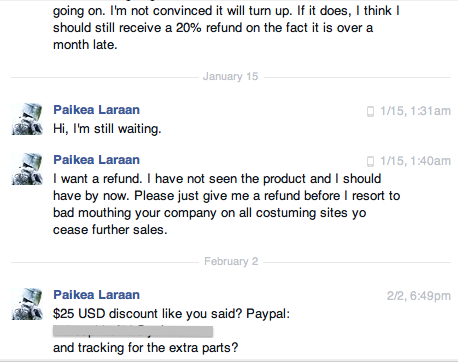Click the avatar beside "Hi, I'm still waiting."
The width and height of the screenshot is (458, 362).
27,119
